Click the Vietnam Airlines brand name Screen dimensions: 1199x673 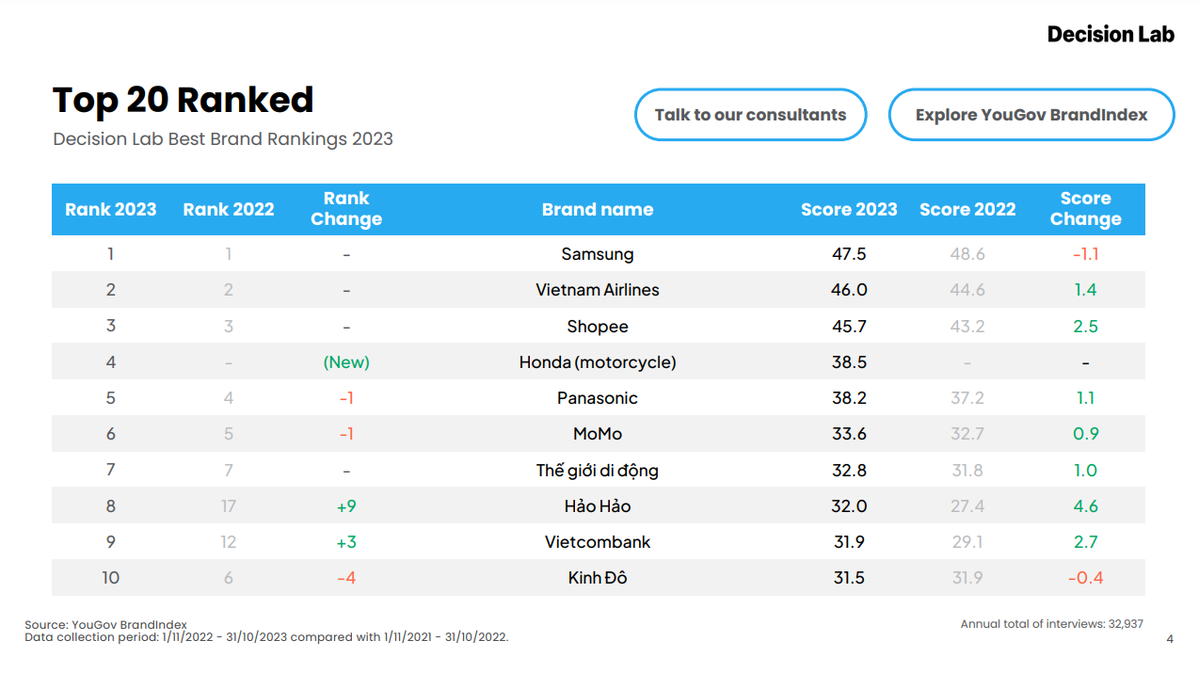[597, 290]
